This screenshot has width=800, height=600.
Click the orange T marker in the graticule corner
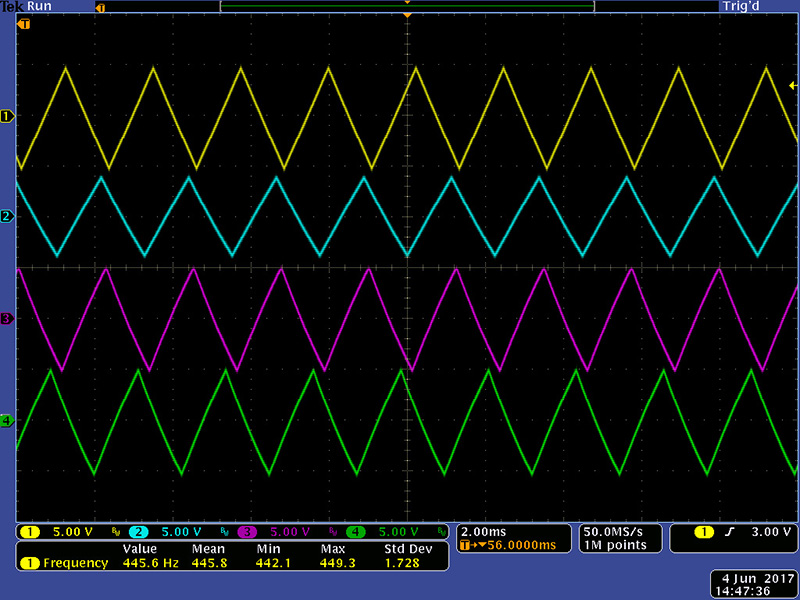(x=25, y=23)
